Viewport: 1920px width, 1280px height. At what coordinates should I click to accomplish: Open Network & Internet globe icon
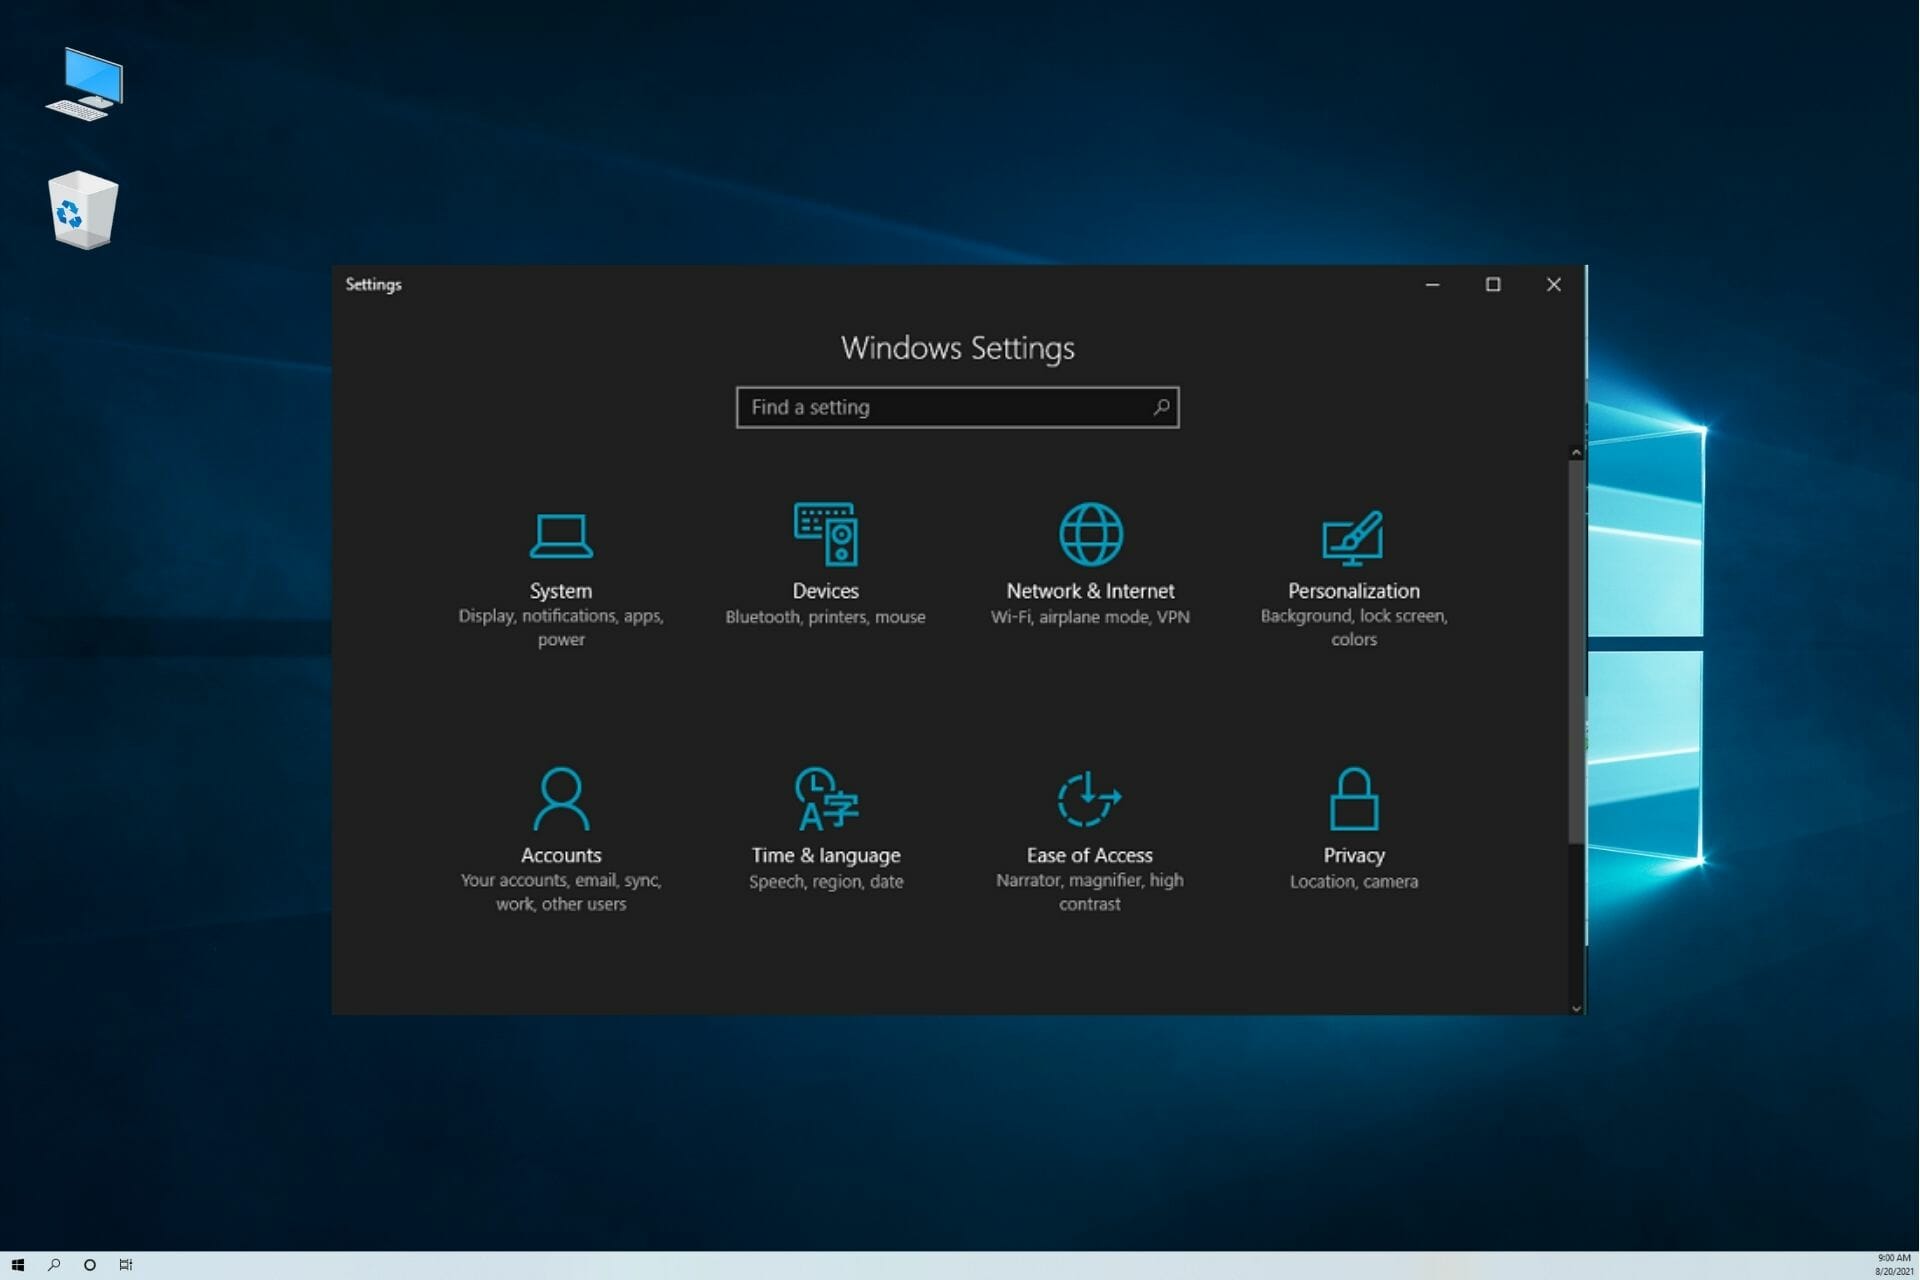1090,534
